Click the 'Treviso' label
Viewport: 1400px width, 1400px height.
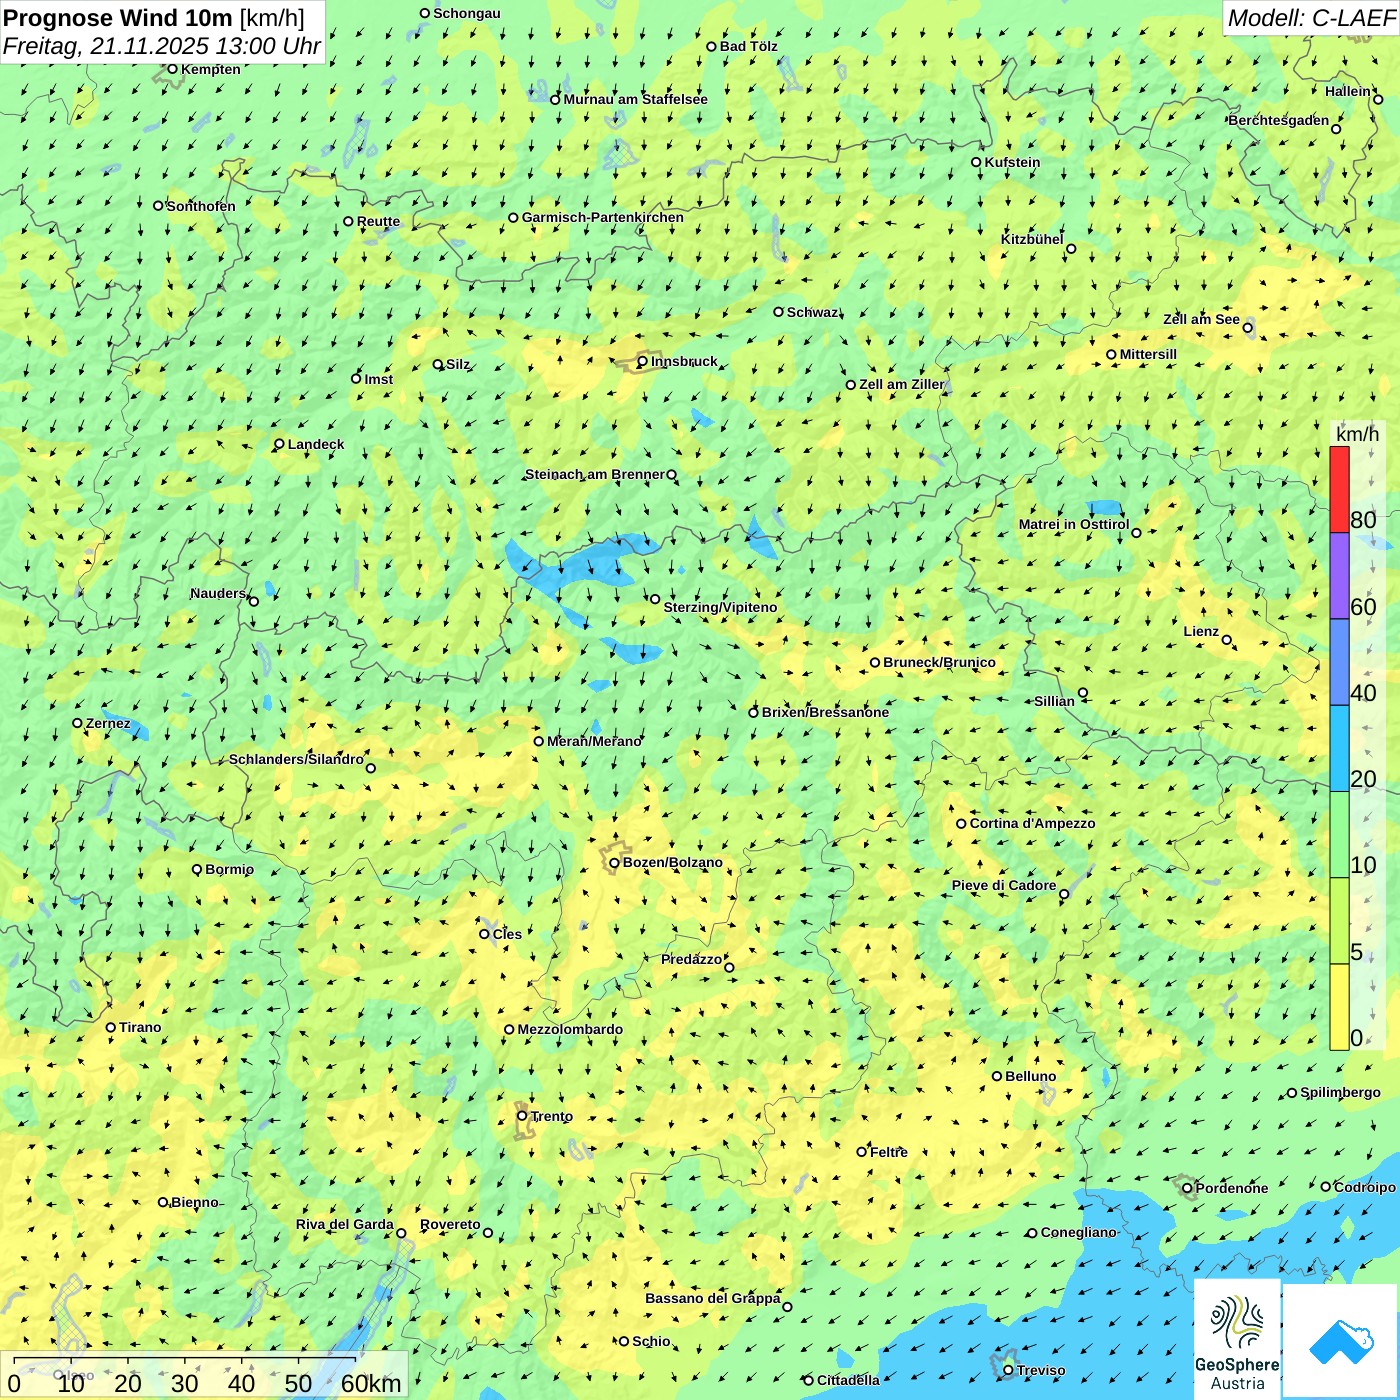1041,1370
